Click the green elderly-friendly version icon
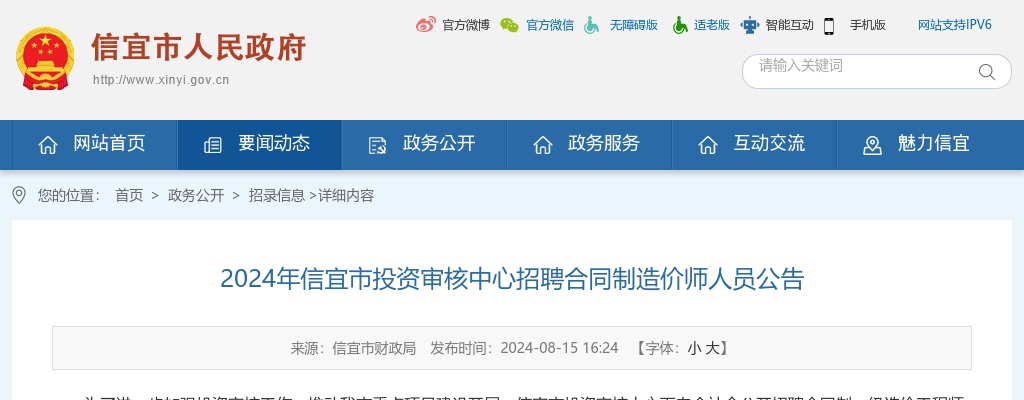1024x400 pixels. tap(680, 25)
